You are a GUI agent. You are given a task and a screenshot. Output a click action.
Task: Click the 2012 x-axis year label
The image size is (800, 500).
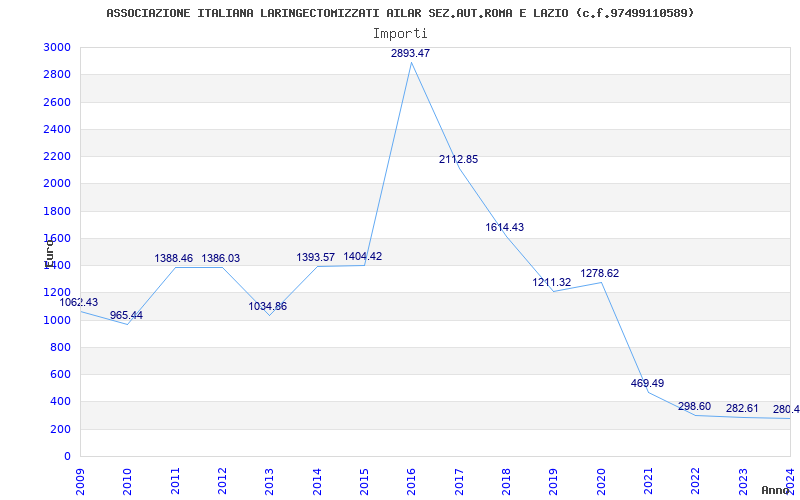[222, 481]
